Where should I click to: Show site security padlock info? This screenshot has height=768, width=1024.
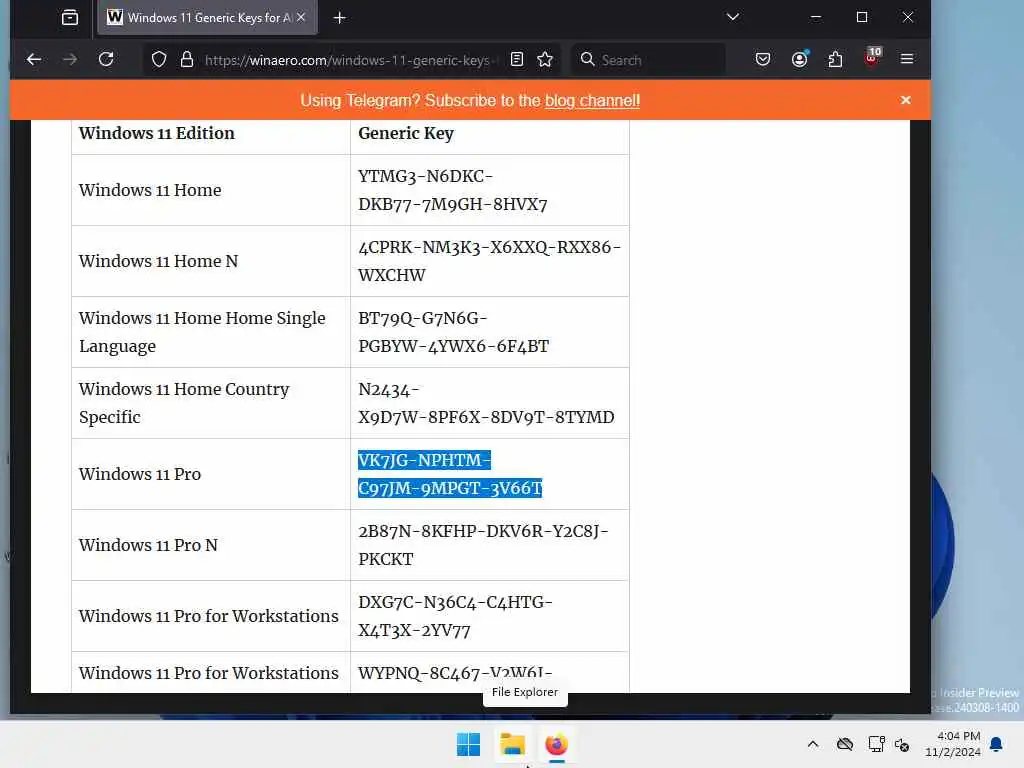(x=187, y=59)
